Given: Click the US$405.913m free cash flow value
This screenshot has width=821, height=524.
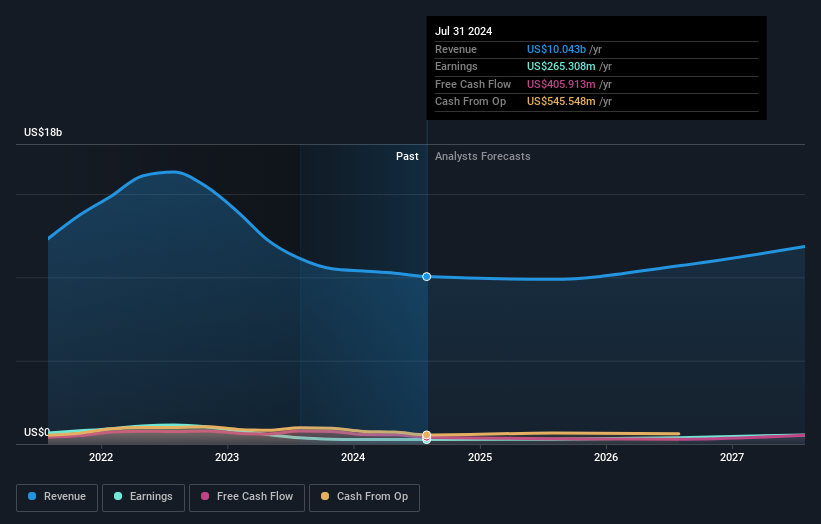Looking at the screenshot, I should coord(561,84).
